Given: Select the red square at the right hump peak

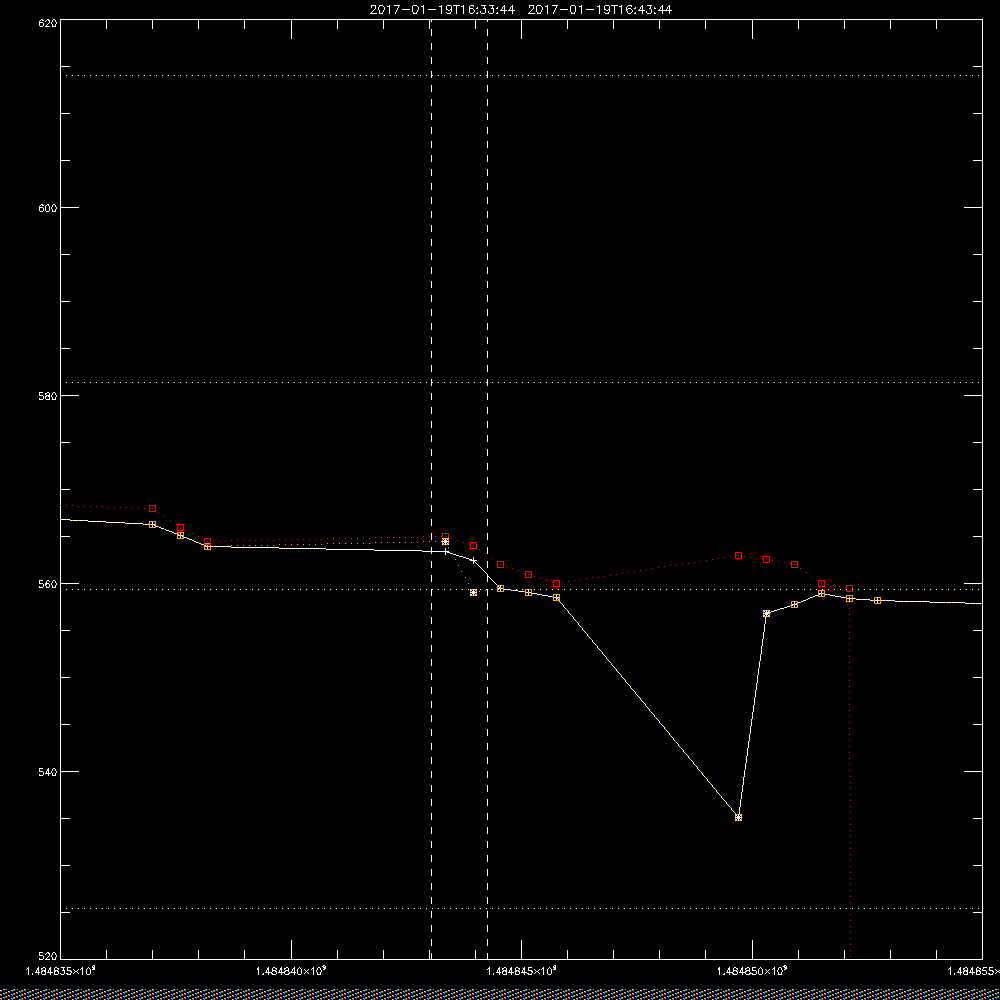Looking at the screenshot, I should [739, 555].
